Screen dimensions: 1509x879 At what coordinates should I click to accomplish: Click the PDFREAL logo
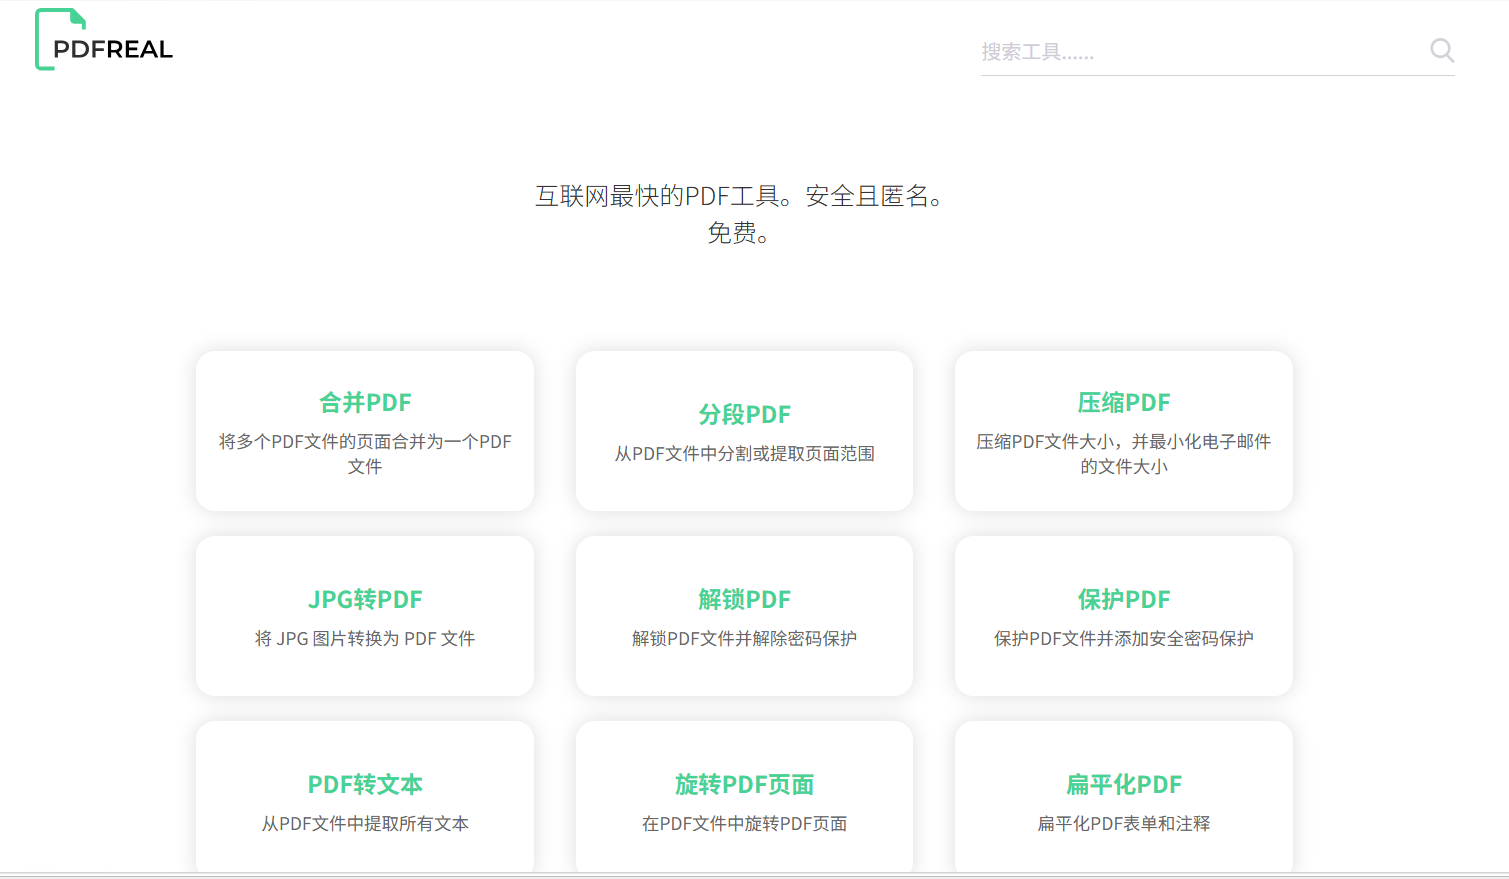pos(104,40)
